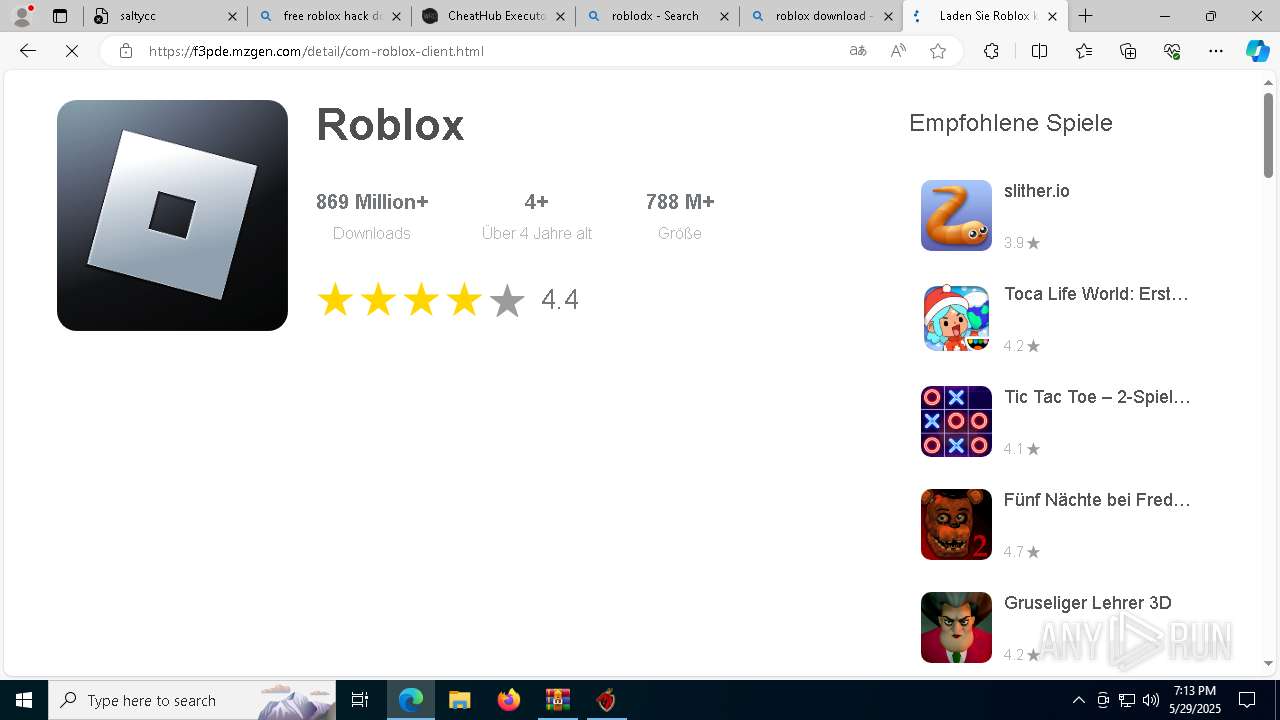Switch to the roblodx - Search tab
Viewport: 1280px width, 720px height.
click(657, 16)
